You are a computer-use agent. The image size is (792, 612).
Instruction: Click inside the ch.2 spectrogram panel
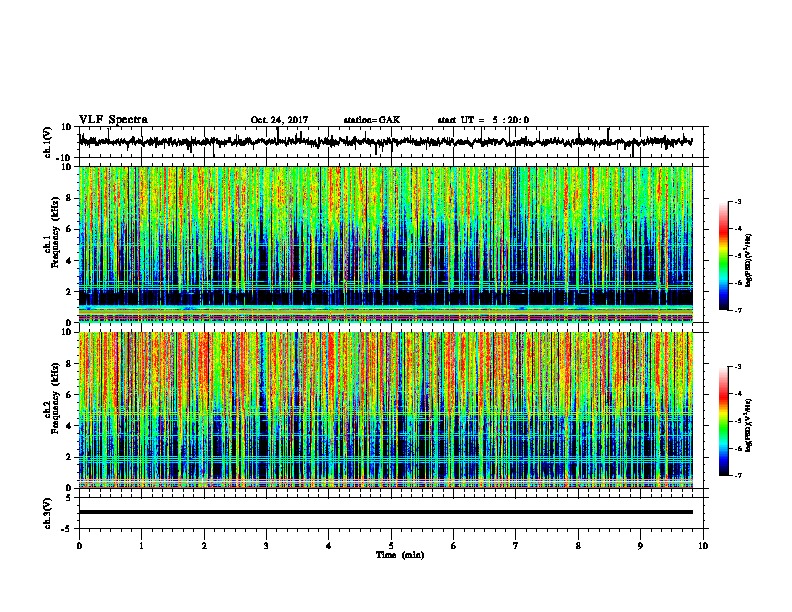click(x=385, y=410)
